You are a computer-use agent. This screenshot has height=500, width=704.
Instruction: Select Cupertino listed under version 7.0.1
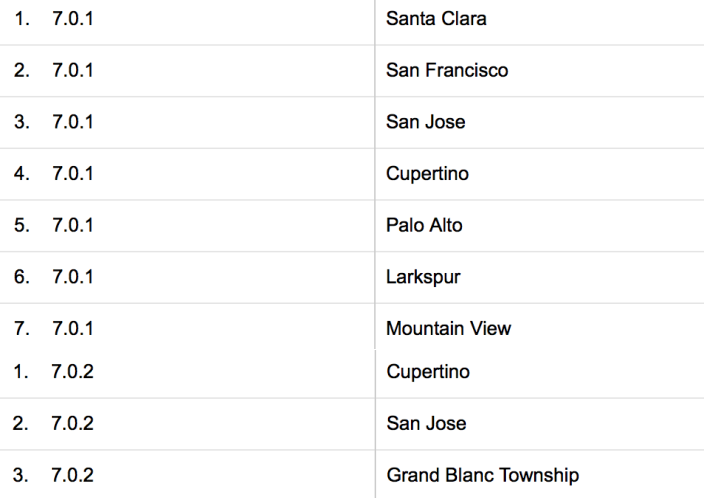pyautogui.click(x=427, y=174)
